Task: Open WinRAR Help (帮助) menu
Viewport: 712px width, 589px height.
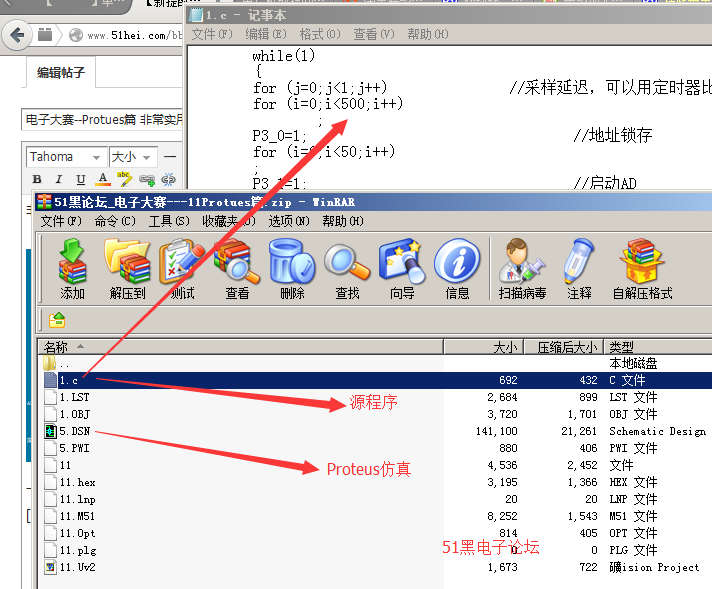Action: (x=343, y=221)
